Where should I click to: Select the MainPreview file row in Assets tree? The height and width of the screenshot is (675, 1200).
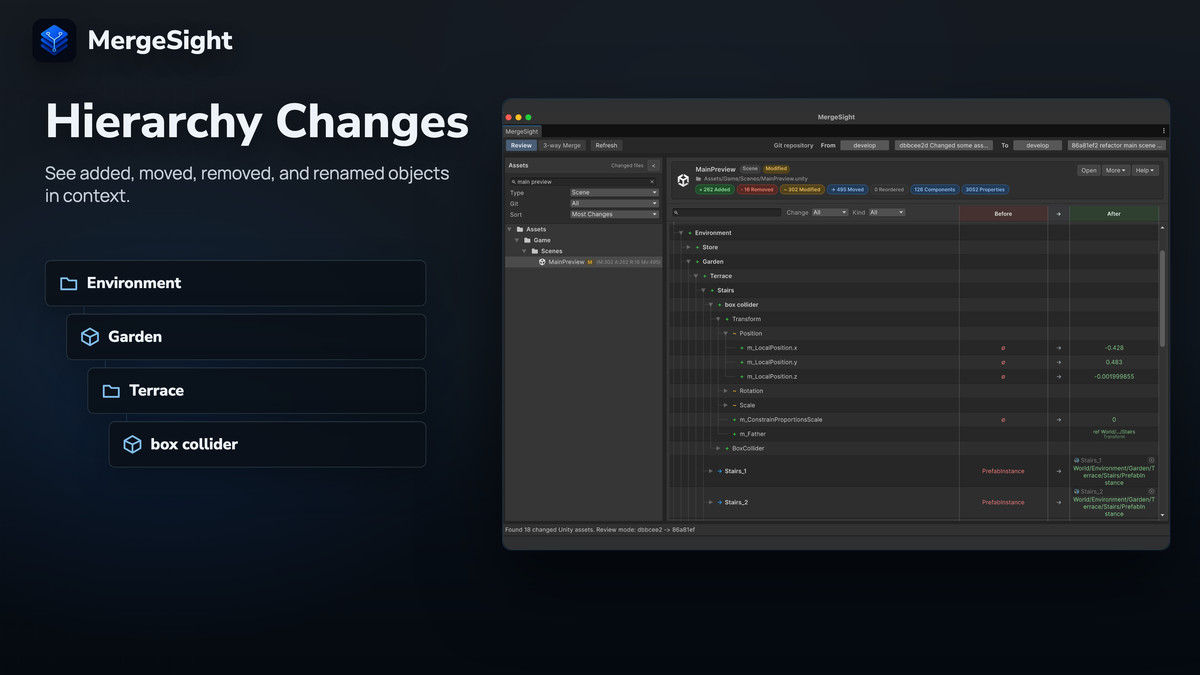coord(583,262)
